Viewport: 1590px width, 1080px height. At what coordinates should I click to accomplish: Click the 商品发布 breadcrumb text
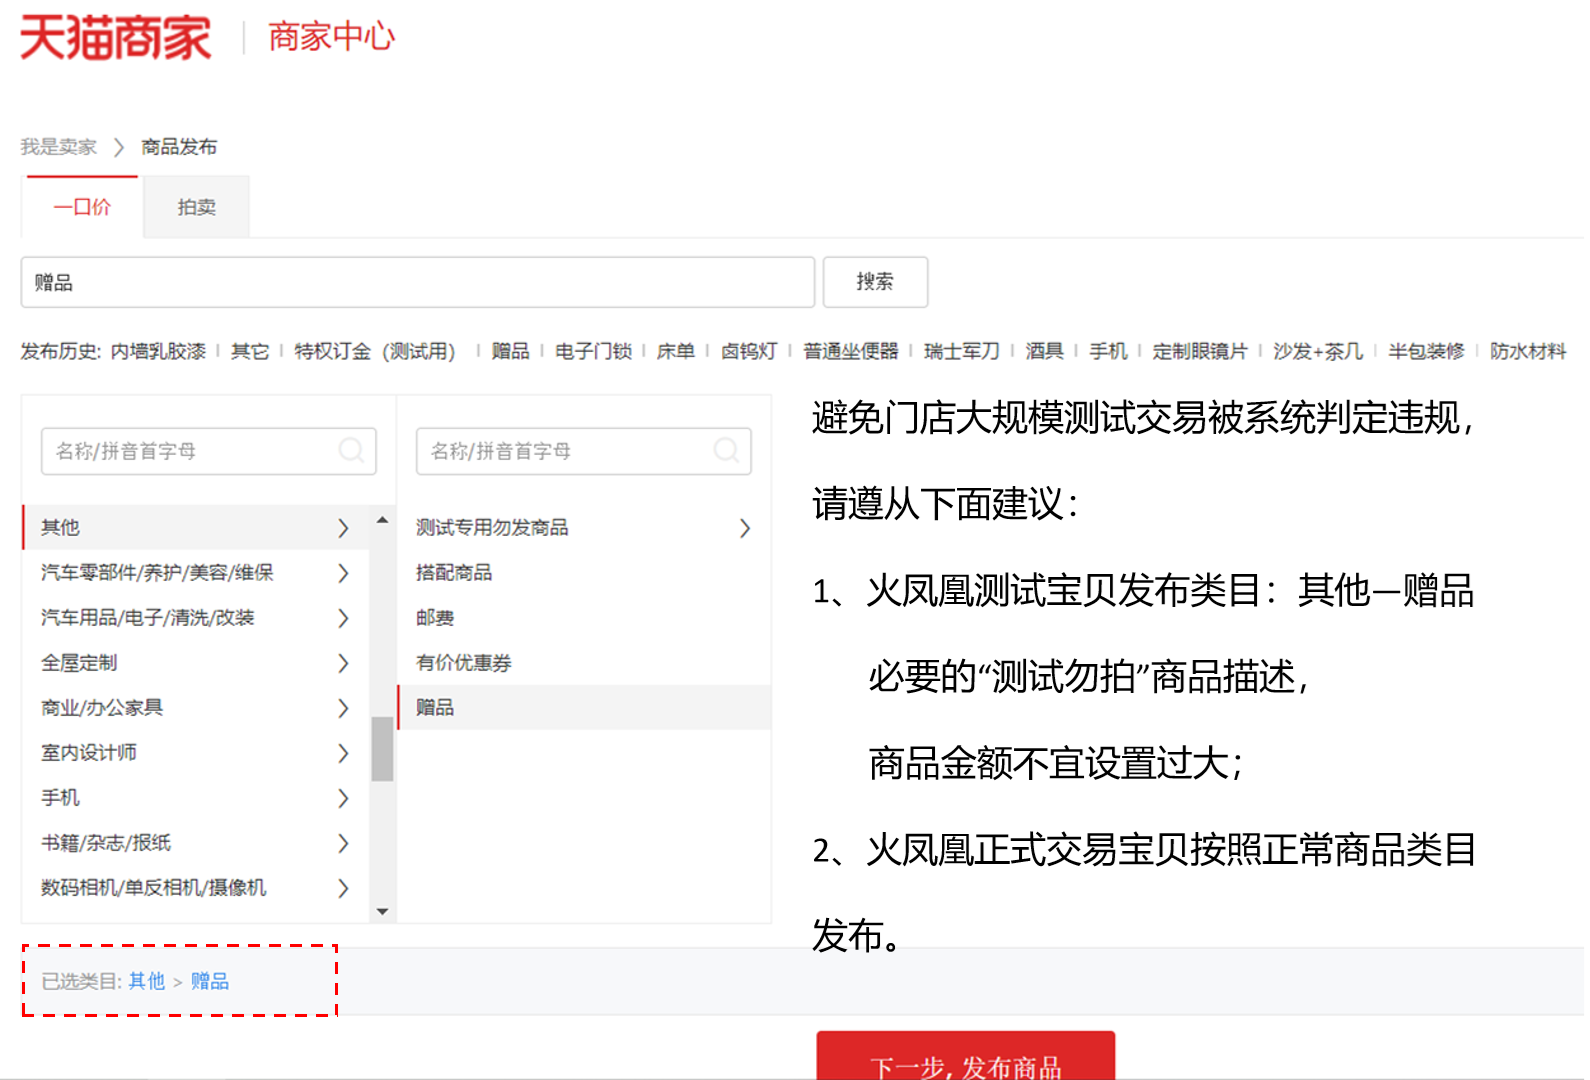click(179, 147)
